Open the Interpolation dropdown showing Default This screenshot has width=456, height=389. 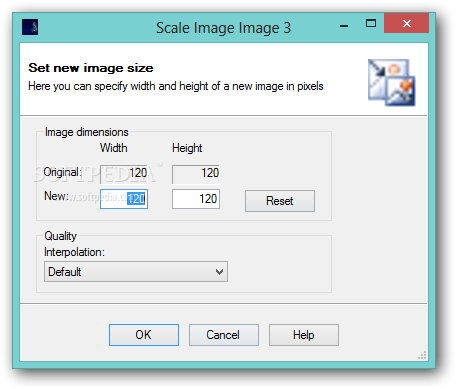tap(136, 272)
